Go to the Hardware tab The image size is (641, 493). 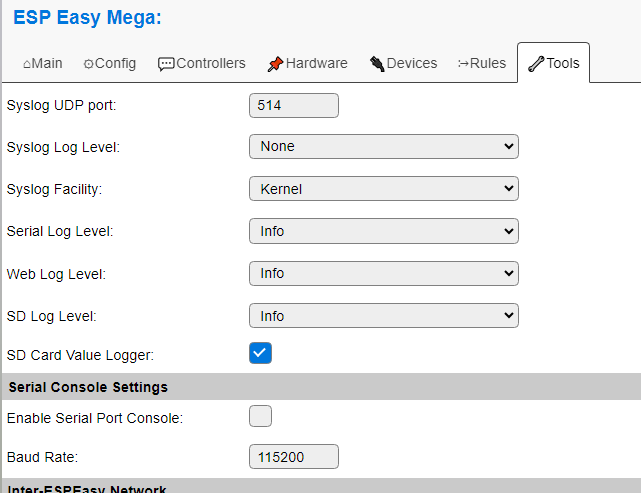[x=307, y=63]
